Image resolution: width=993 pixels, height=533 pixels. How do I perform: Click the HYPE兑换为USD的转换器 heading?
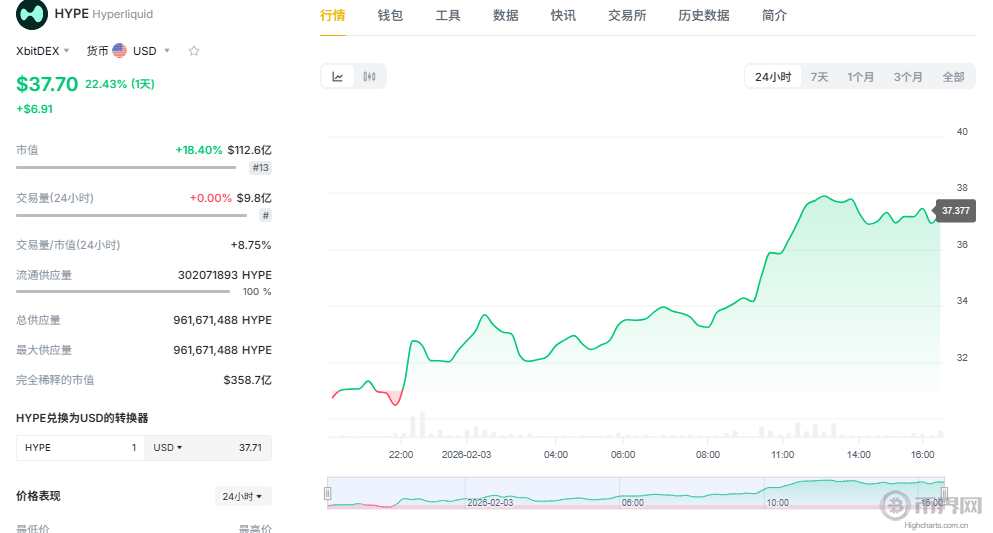pyautogui.click(x=82, y=418)
